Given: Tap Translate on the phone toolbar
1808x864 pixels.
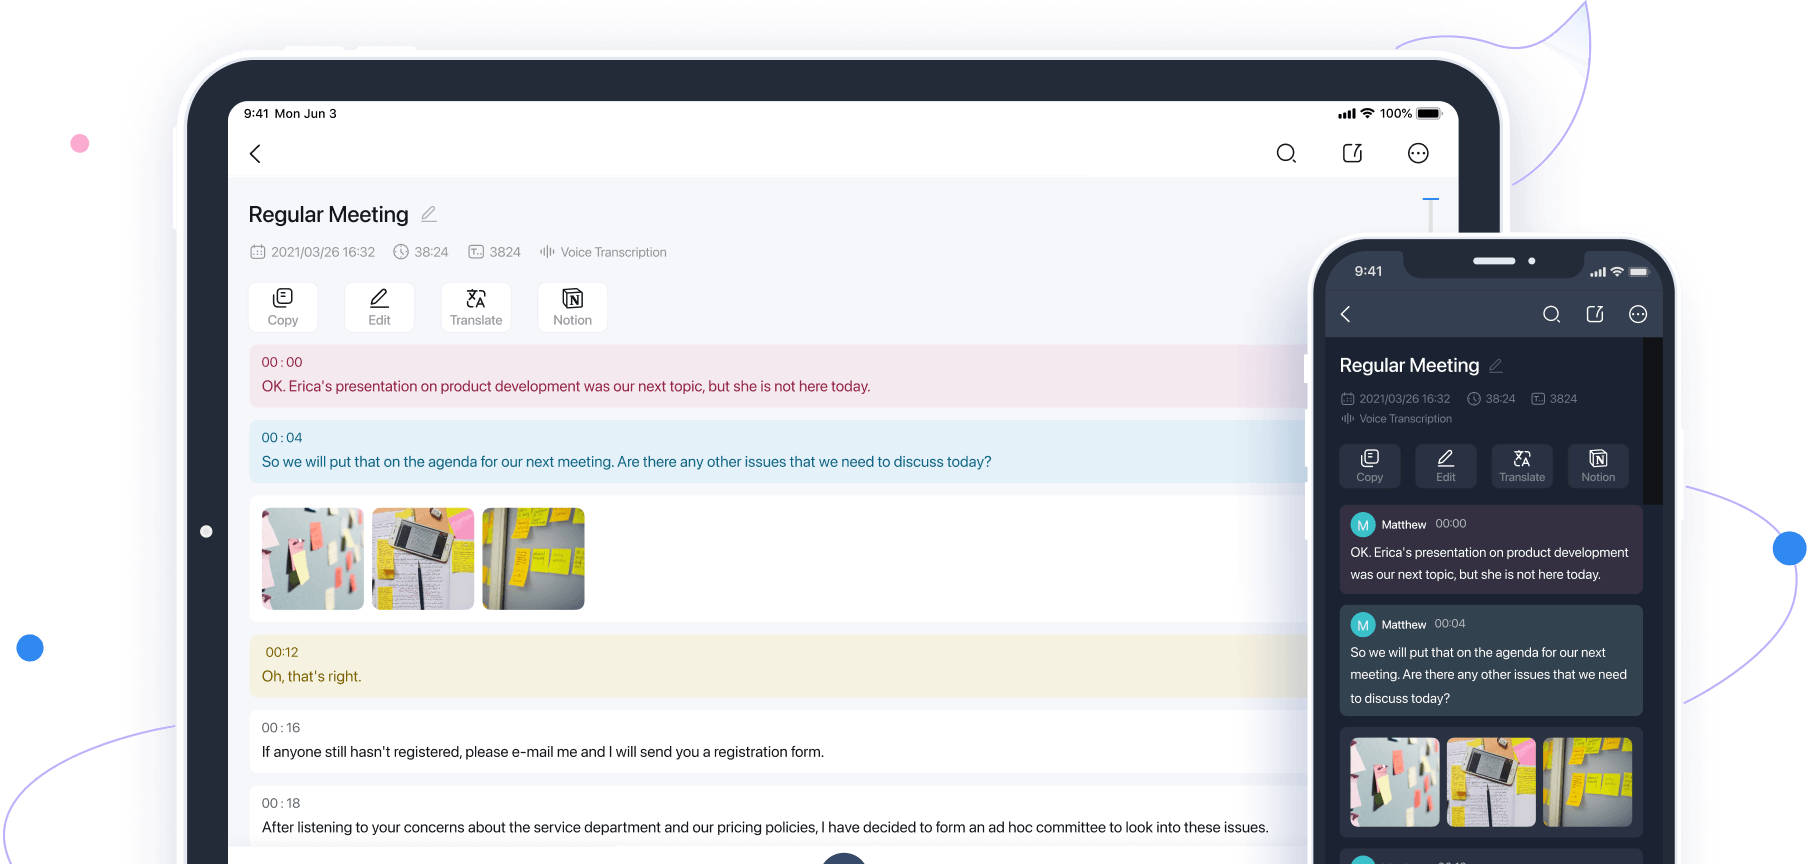Looking at the screenshot, I should pyautogui.click(x=1522, y=466).
